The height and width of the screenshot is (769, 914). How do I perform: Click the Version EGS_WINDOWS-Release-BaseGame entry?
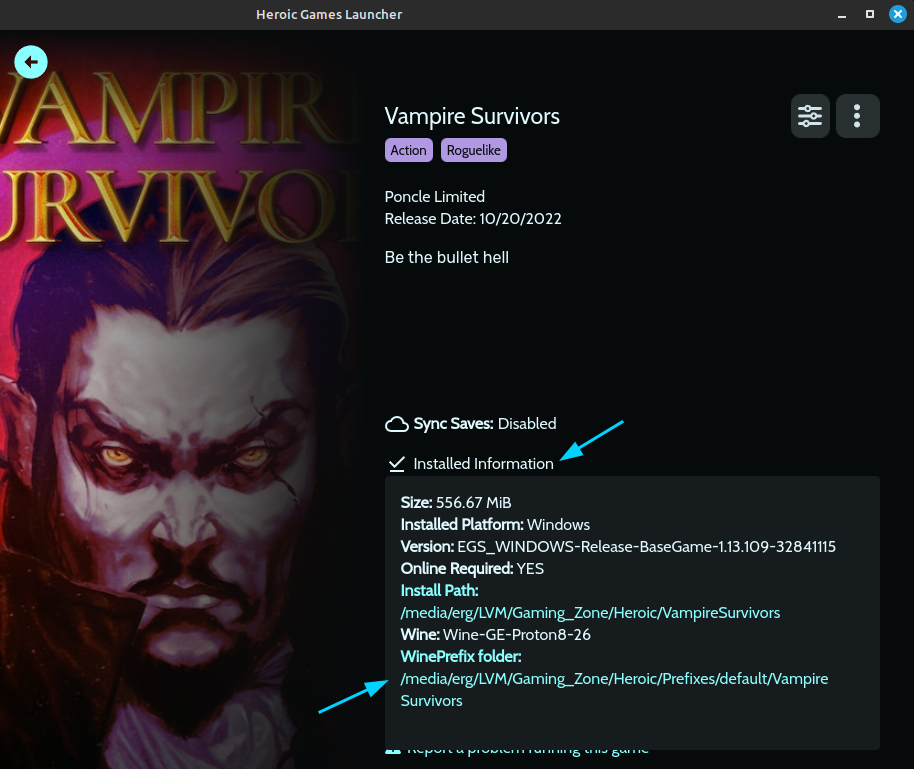pos(618,547)
